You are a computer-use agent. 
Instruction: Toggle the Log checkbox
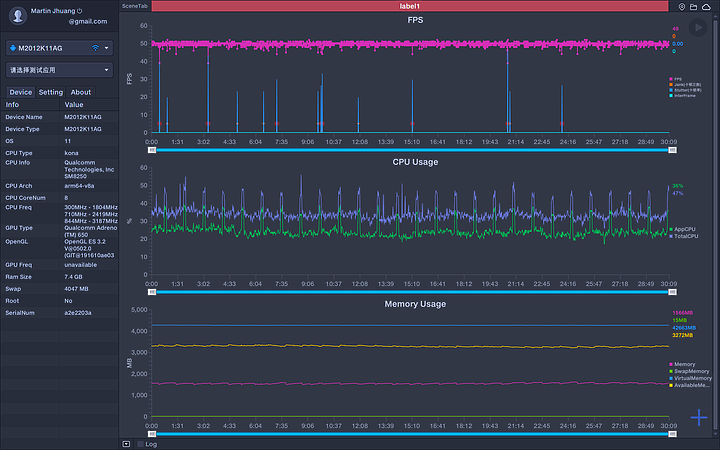[x=141, y=444]
